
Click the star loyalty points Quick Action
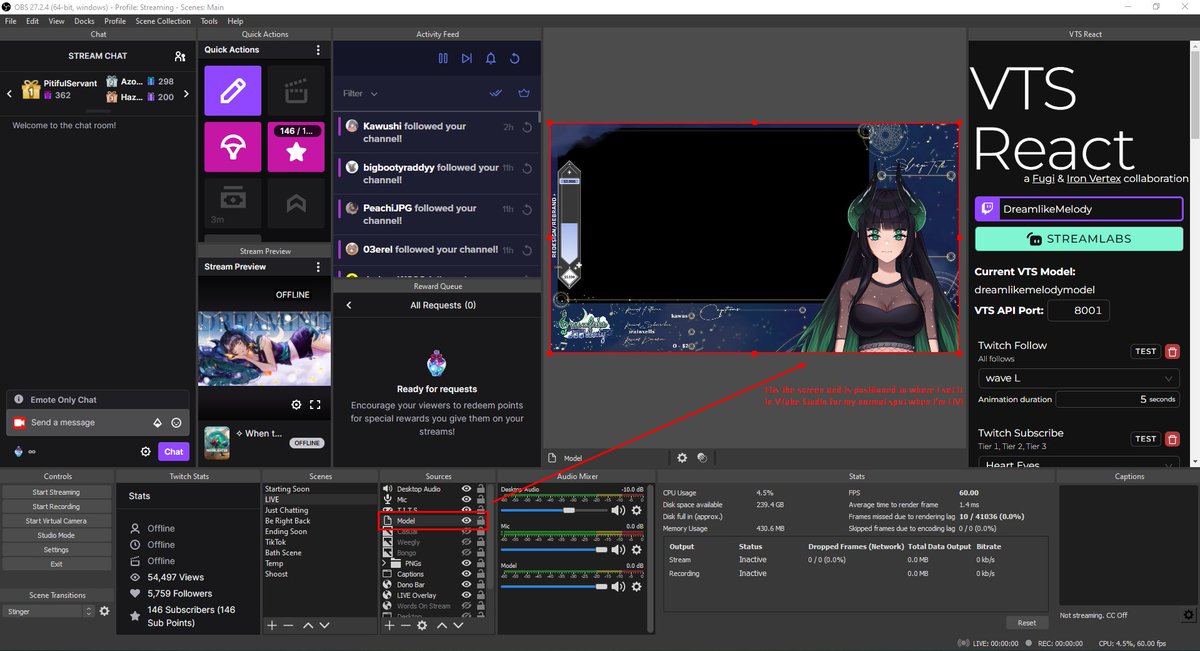pos(296,150)
